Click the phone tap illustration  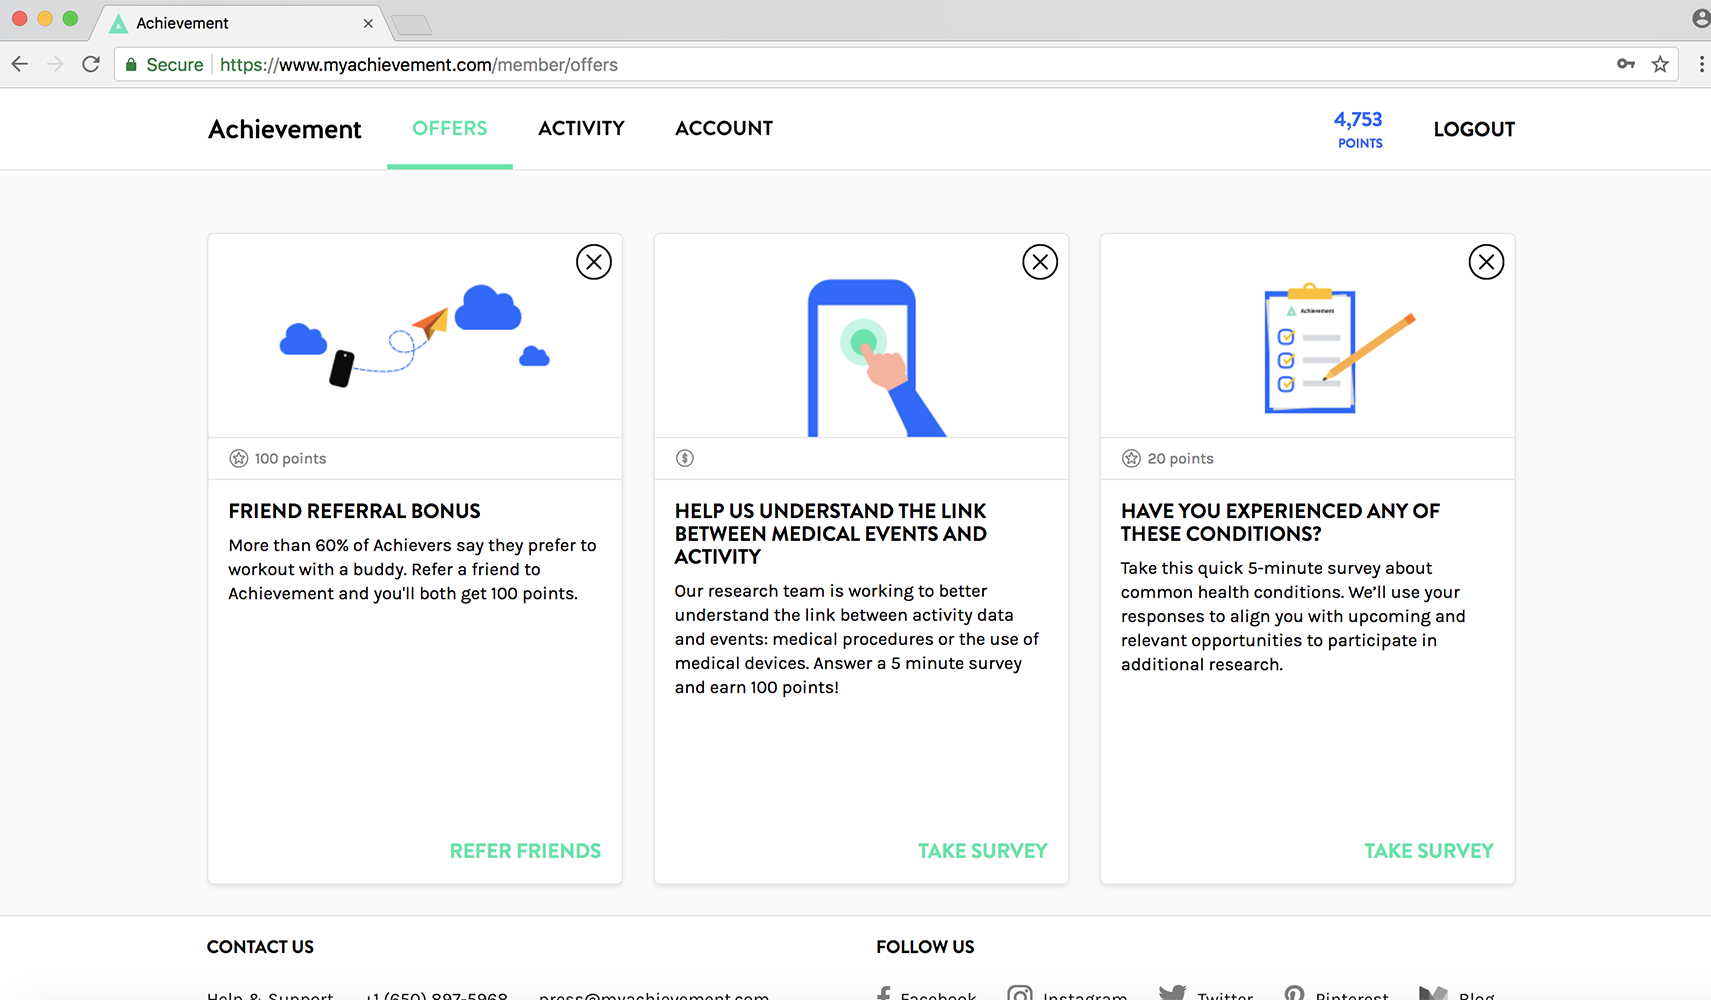point(877,358)
